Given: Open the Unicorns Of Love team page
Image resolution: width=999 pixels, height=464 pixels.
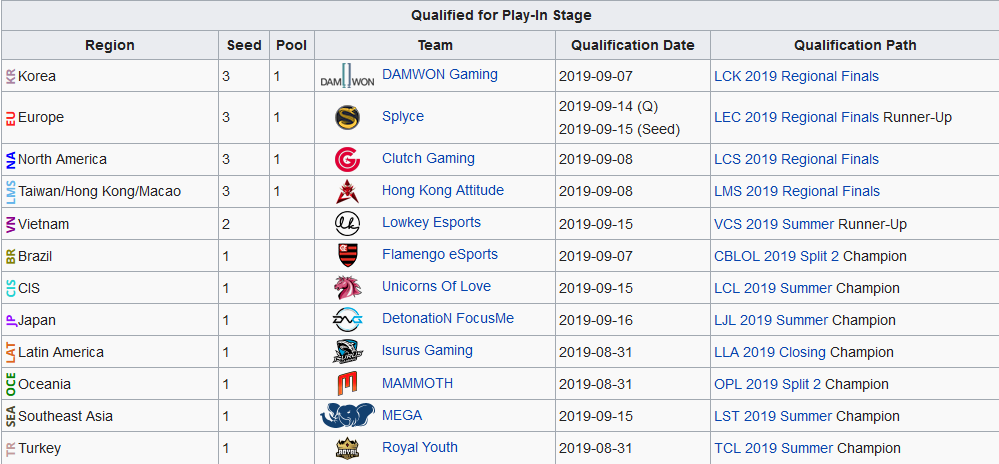Looking at the screenshot, I should 436,287.
